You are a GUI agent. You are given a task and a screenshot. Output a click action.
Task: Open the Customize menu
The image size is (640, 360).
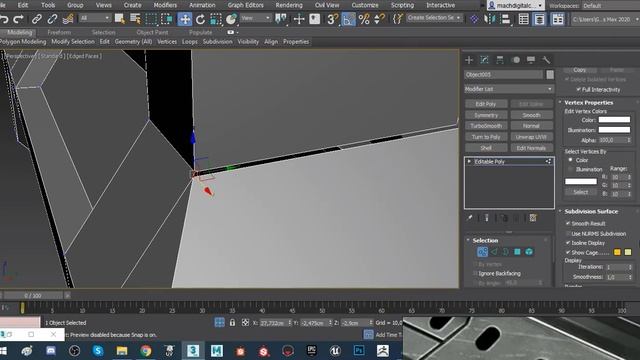tap(365, 5)
